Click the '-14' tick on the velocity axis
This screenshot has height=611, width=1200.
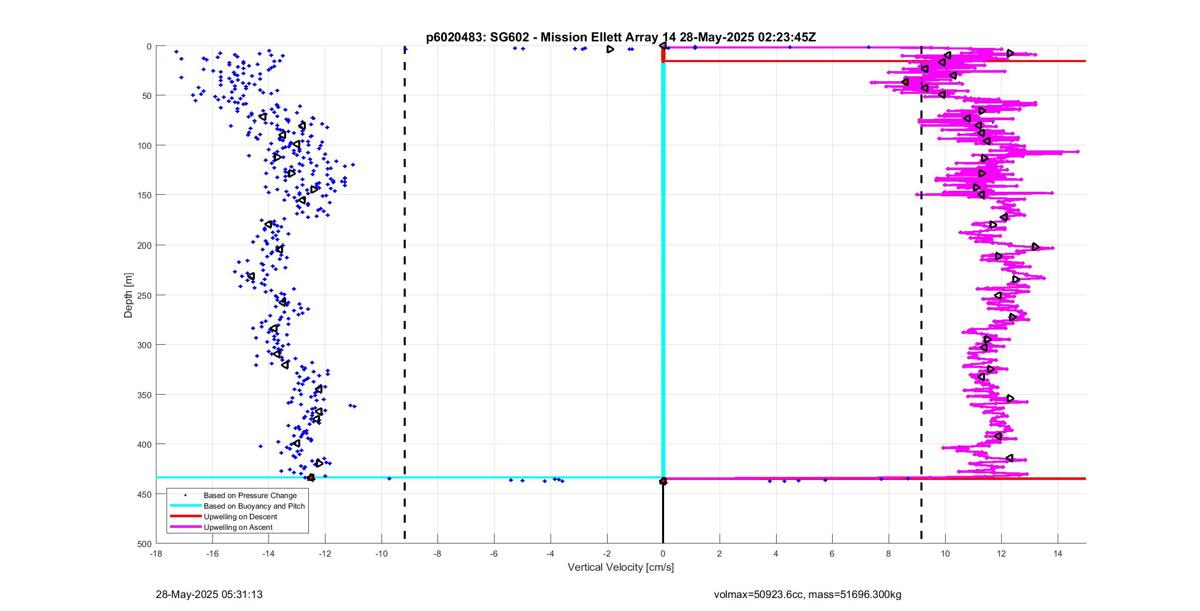[268, 552]
